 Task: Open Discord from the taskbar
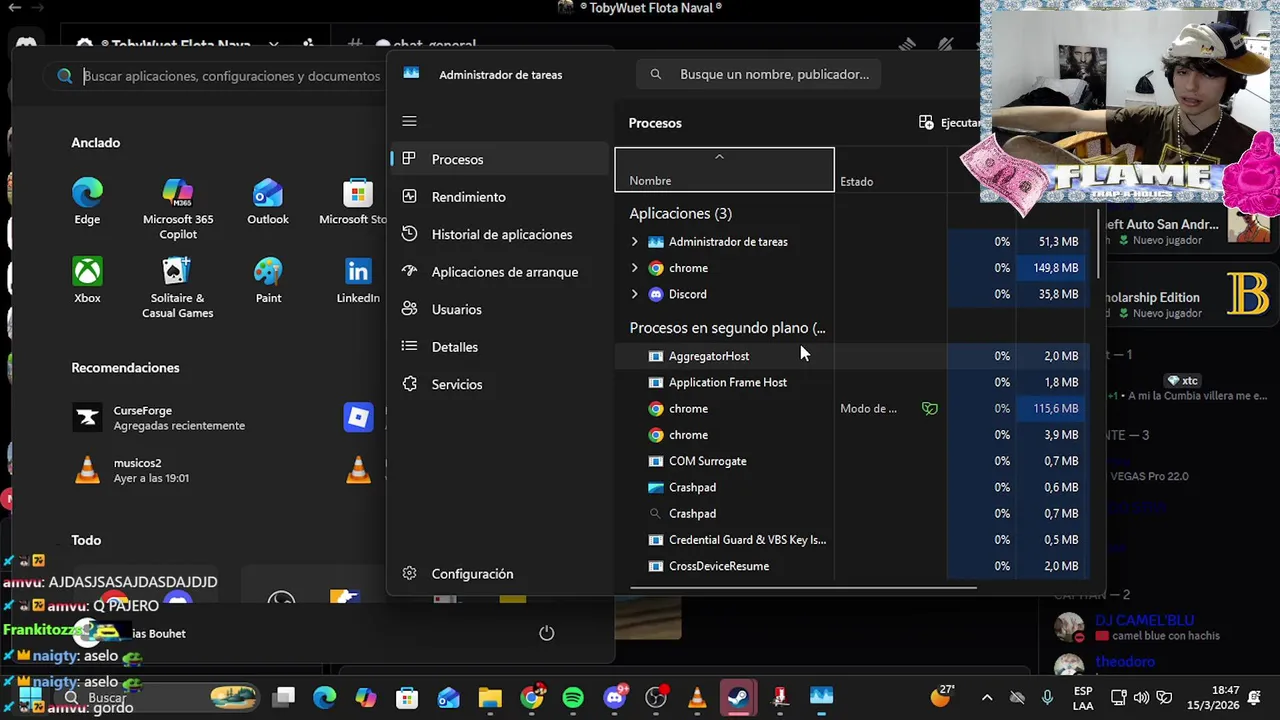(x=615, y=697)
